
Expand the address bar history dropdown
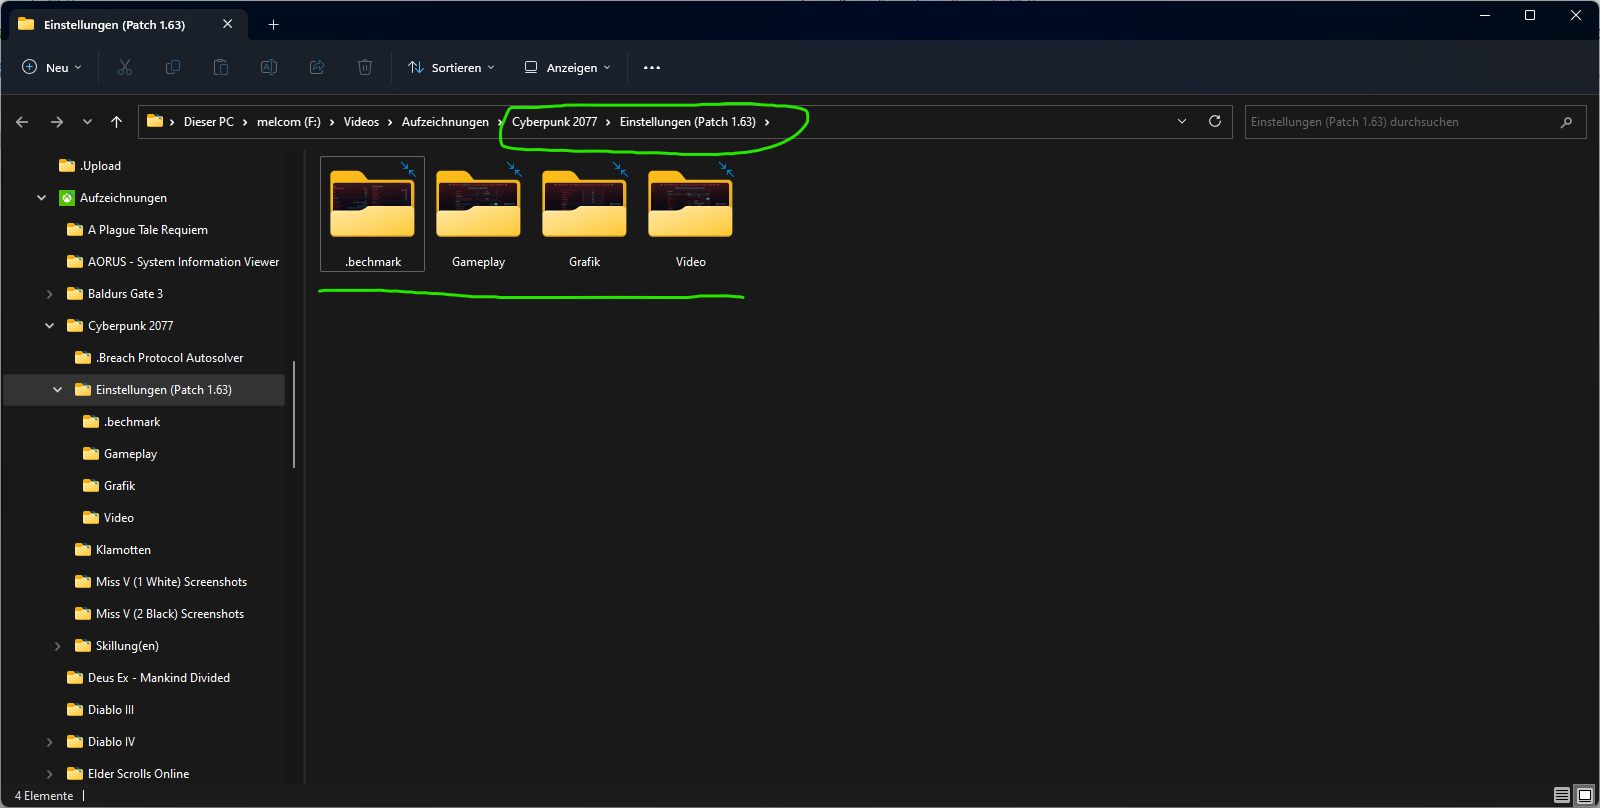[x=1182, y=121]
